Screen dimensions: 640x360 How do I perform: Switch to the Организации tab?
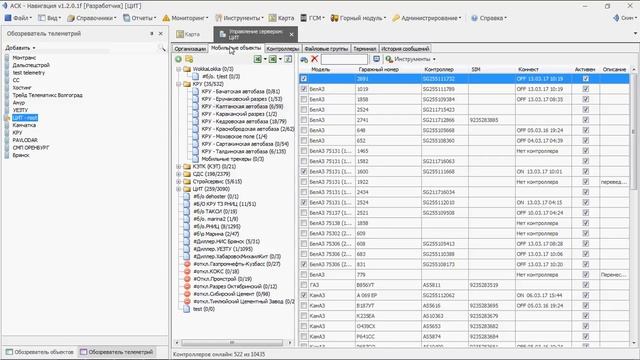pyautogui.click(x=190, y=49)
